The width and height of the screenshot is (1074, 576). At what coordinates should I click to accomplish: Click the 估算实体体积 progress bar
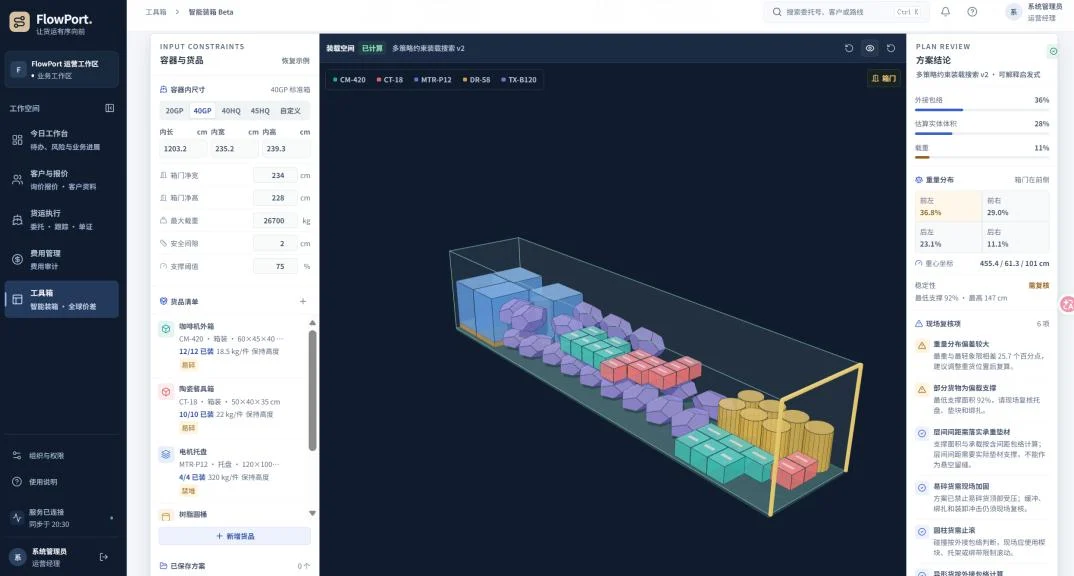(x=982, y=134)
